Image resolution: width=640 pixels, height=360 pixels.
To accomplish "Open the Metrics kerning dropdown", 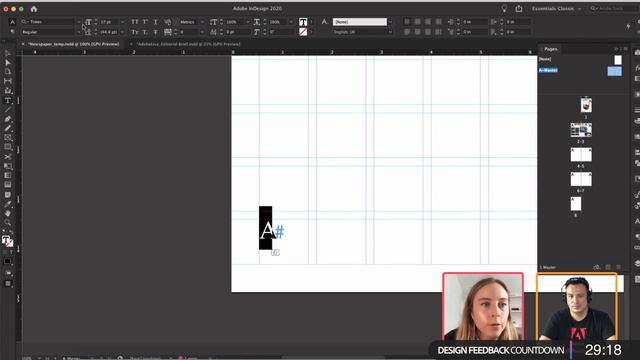I will point(202,22).
